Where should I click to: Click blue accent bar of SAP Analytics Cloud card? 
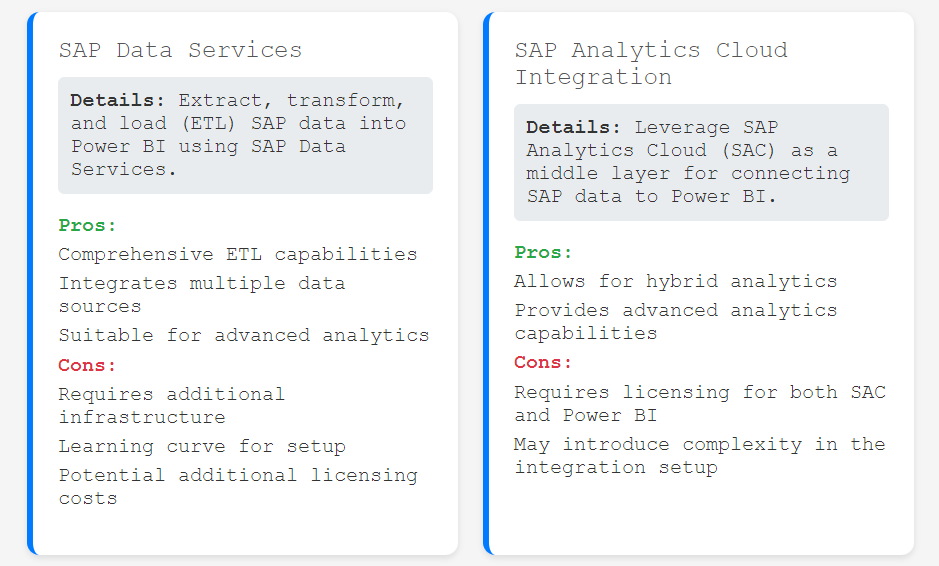(x=487, y=283)
